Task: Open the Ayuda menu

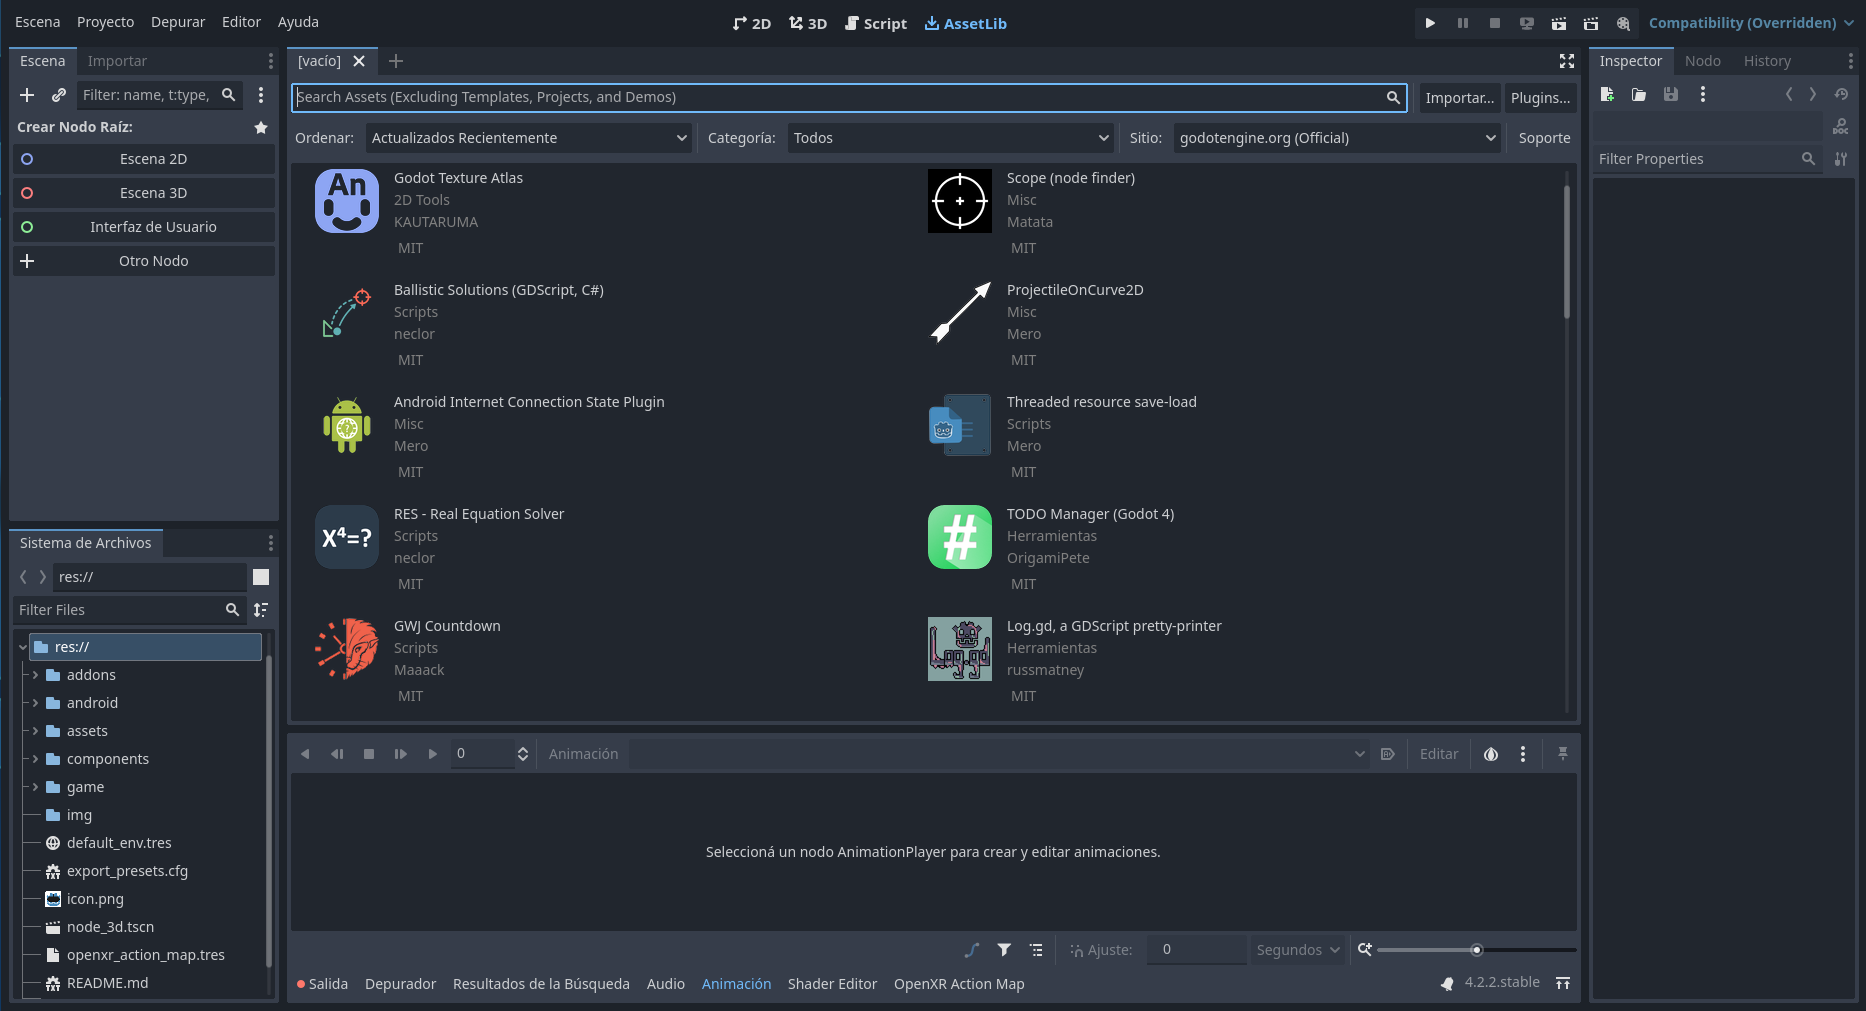Action: pos(298,22)
